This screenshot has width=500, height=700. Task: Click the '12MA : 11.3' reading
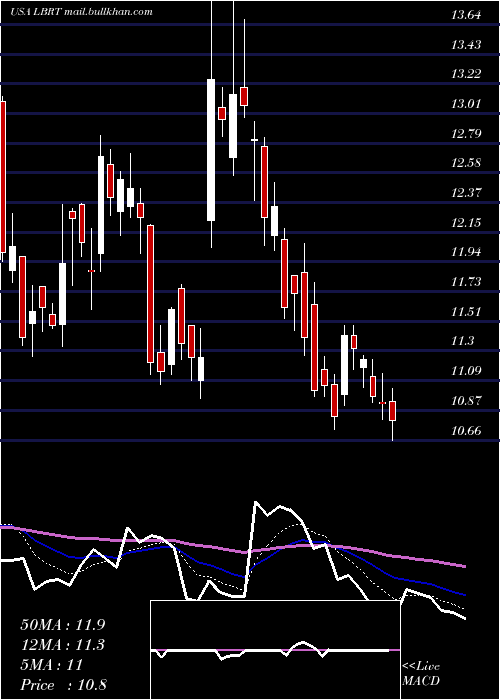click(63, 645)
